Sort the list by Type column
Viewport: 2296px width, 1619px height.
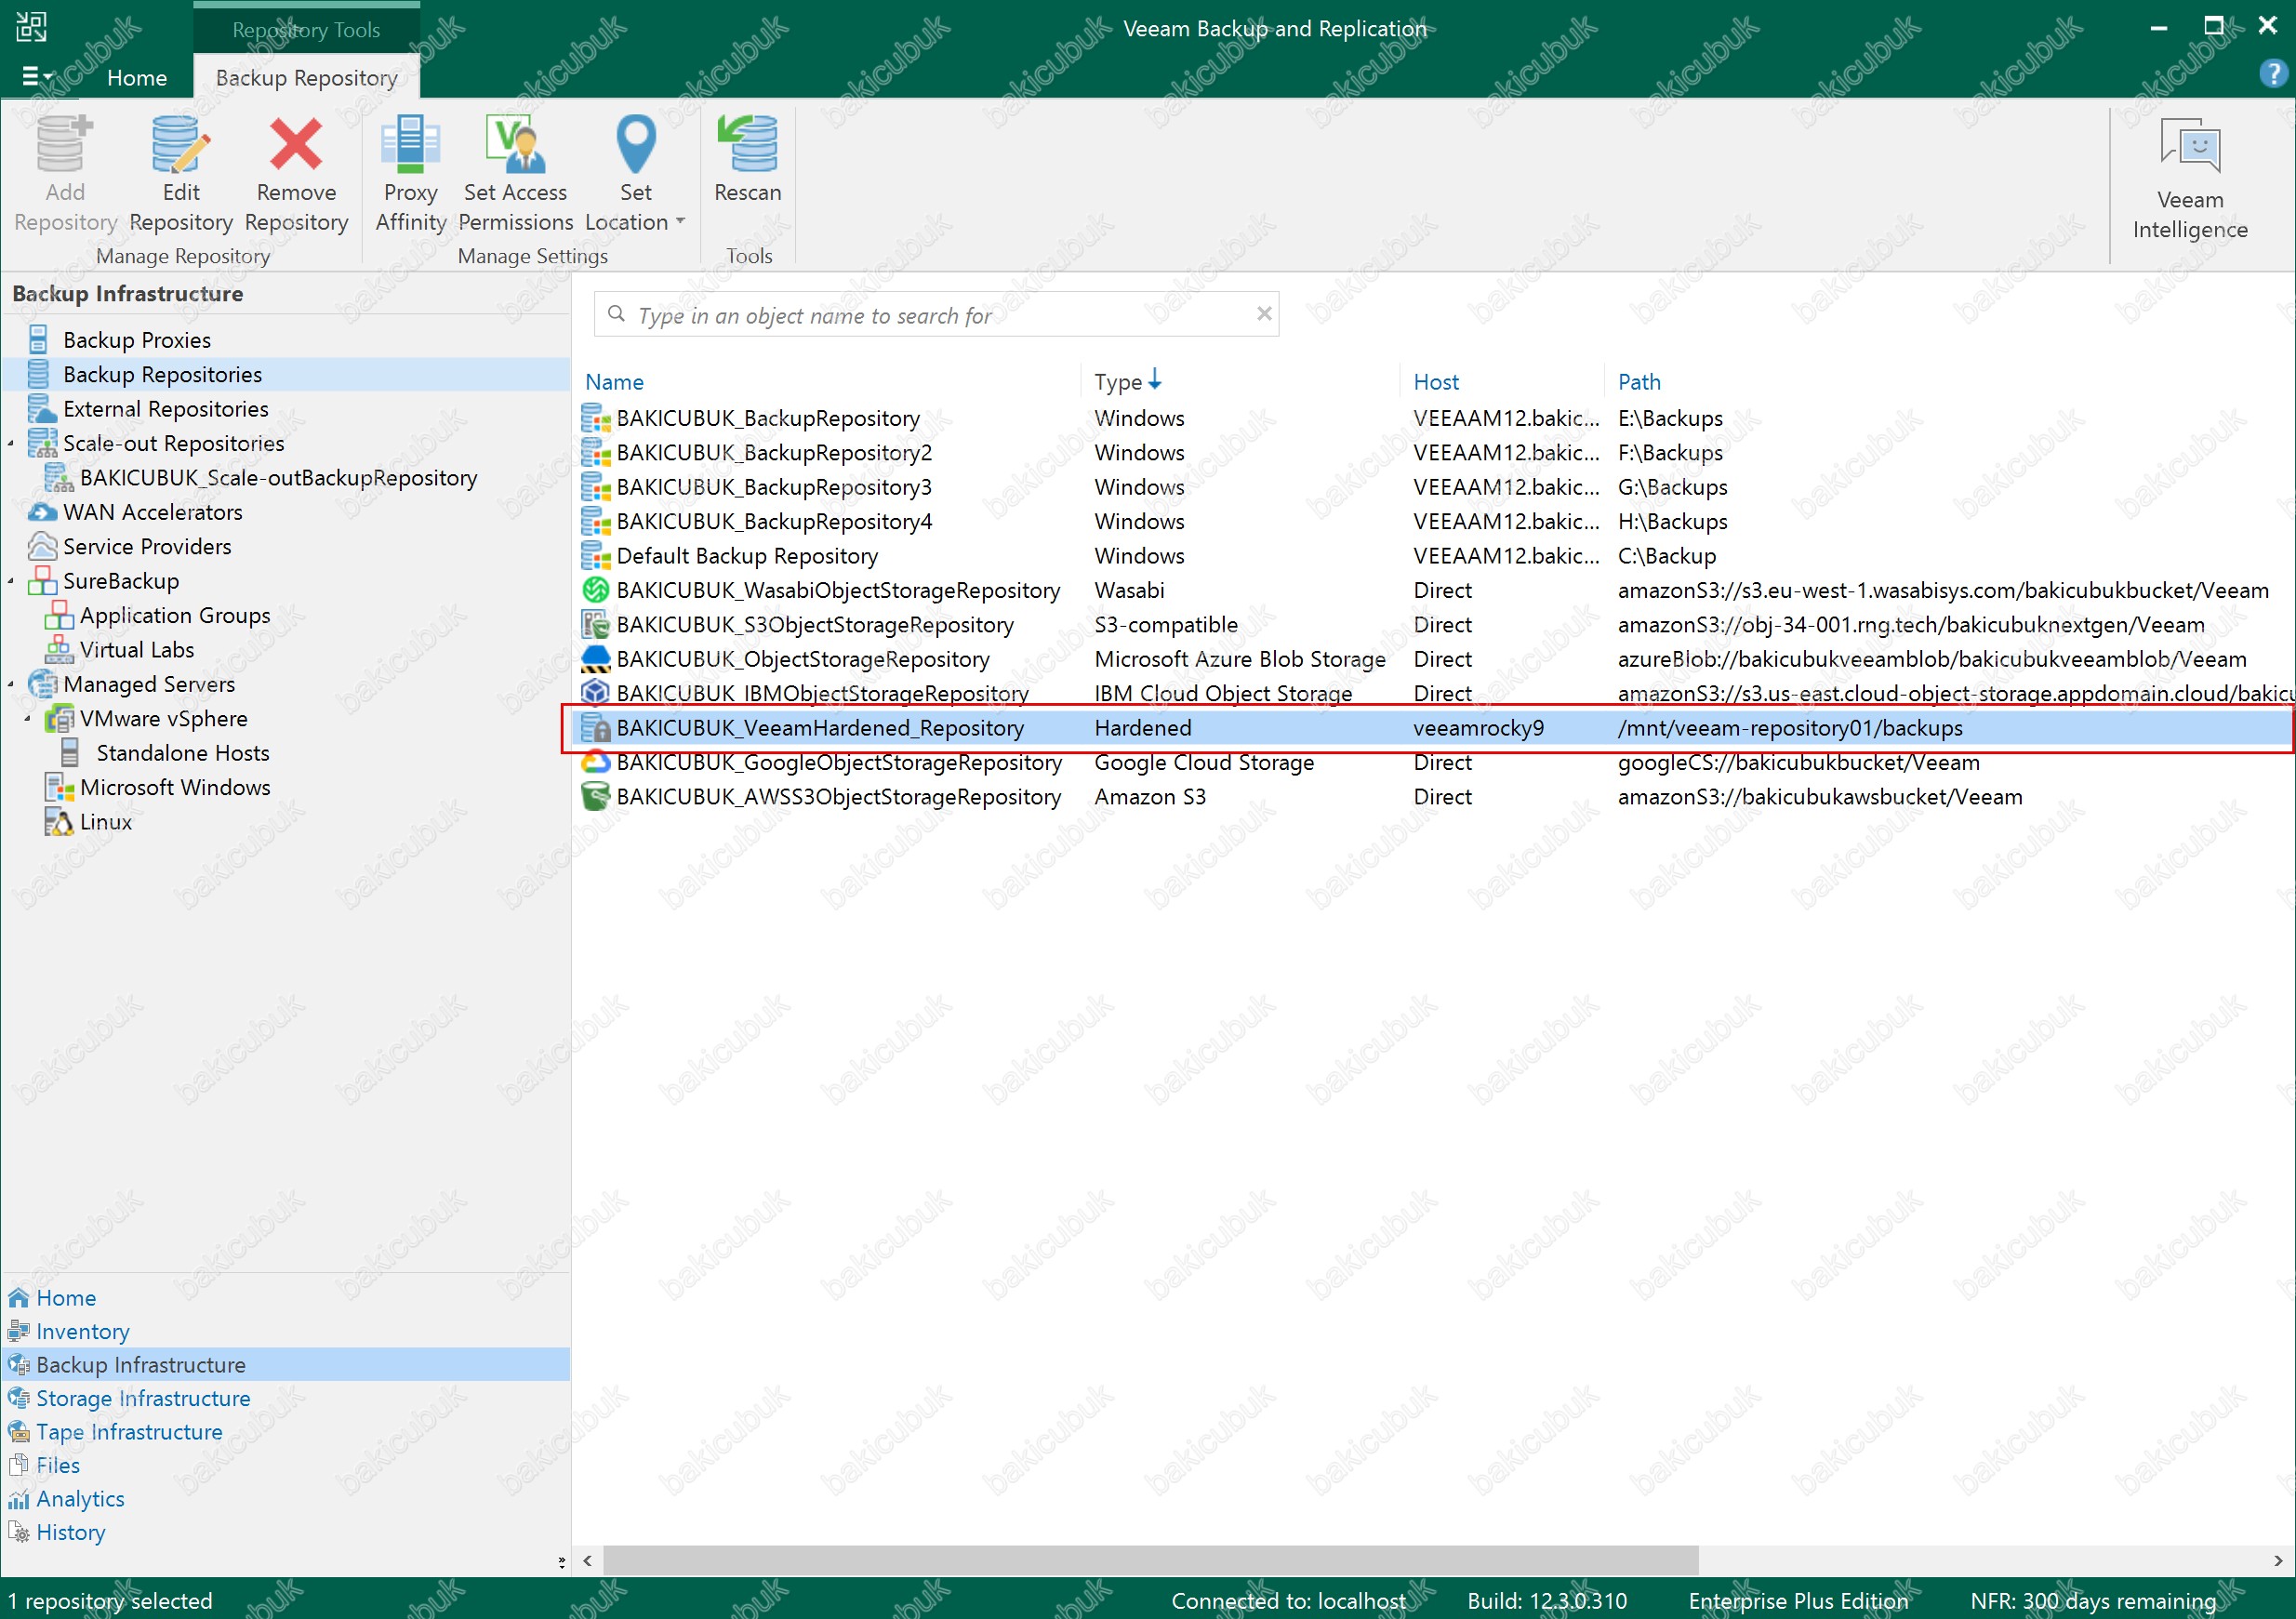[x=1118, y=382]
